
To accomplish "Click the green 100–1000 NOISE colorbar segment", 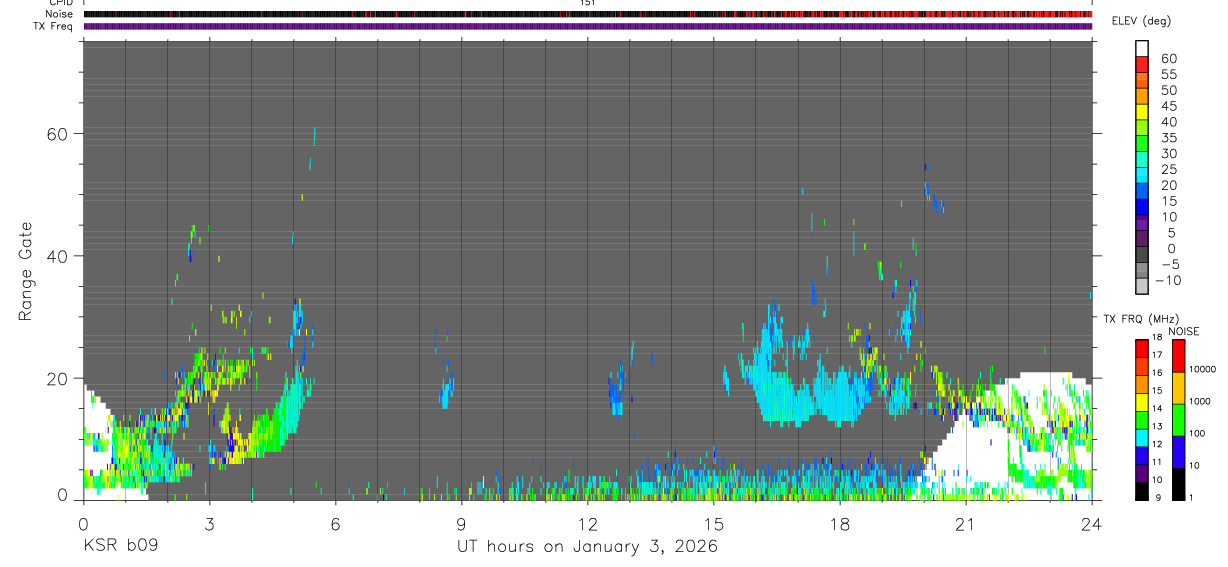I will [1177, 420].
